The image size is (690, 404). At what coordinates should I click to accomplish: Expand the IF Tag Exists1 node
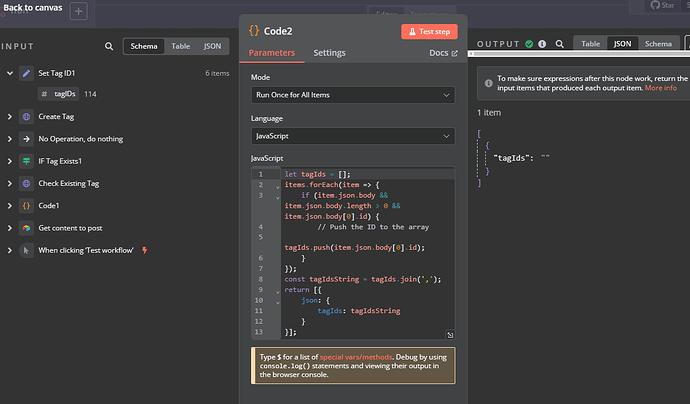click(10, 161)
